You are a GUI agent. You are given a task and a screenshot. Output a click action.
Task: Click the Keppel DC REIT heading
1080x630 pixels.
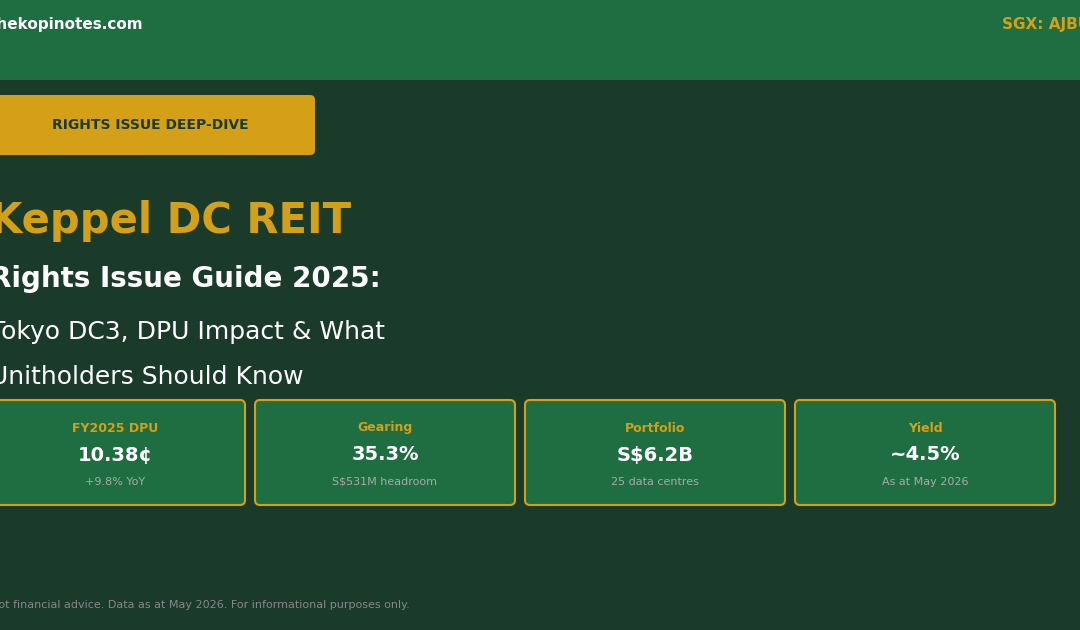point(174,220)
